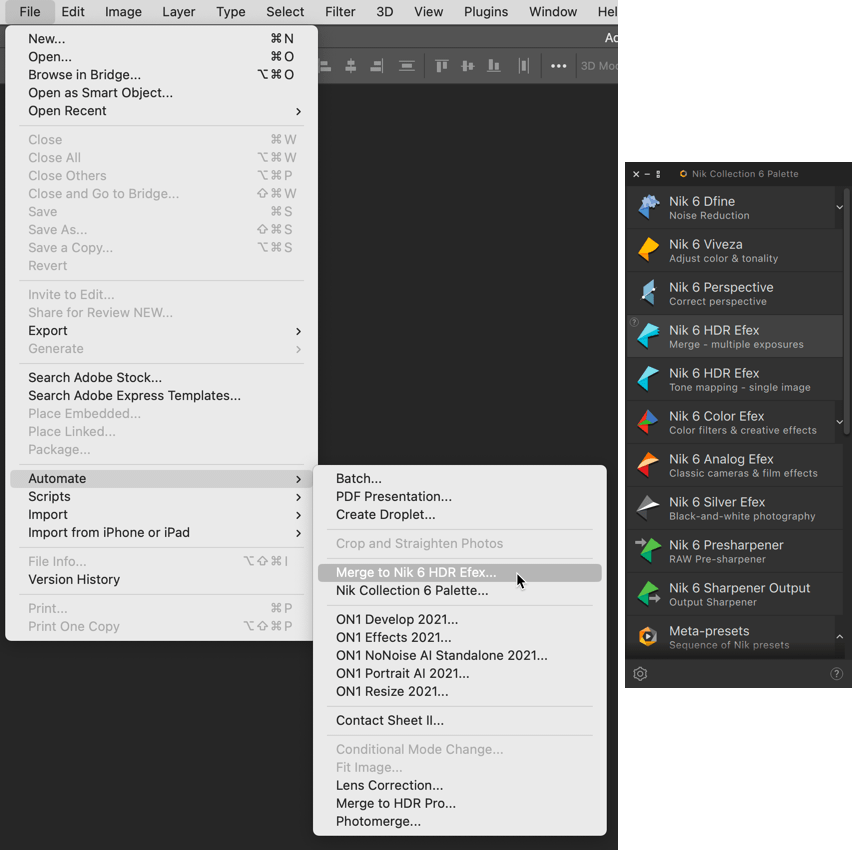Click the align left edges icon
This screenshot has width=856, height=850.
click(325, 67)
